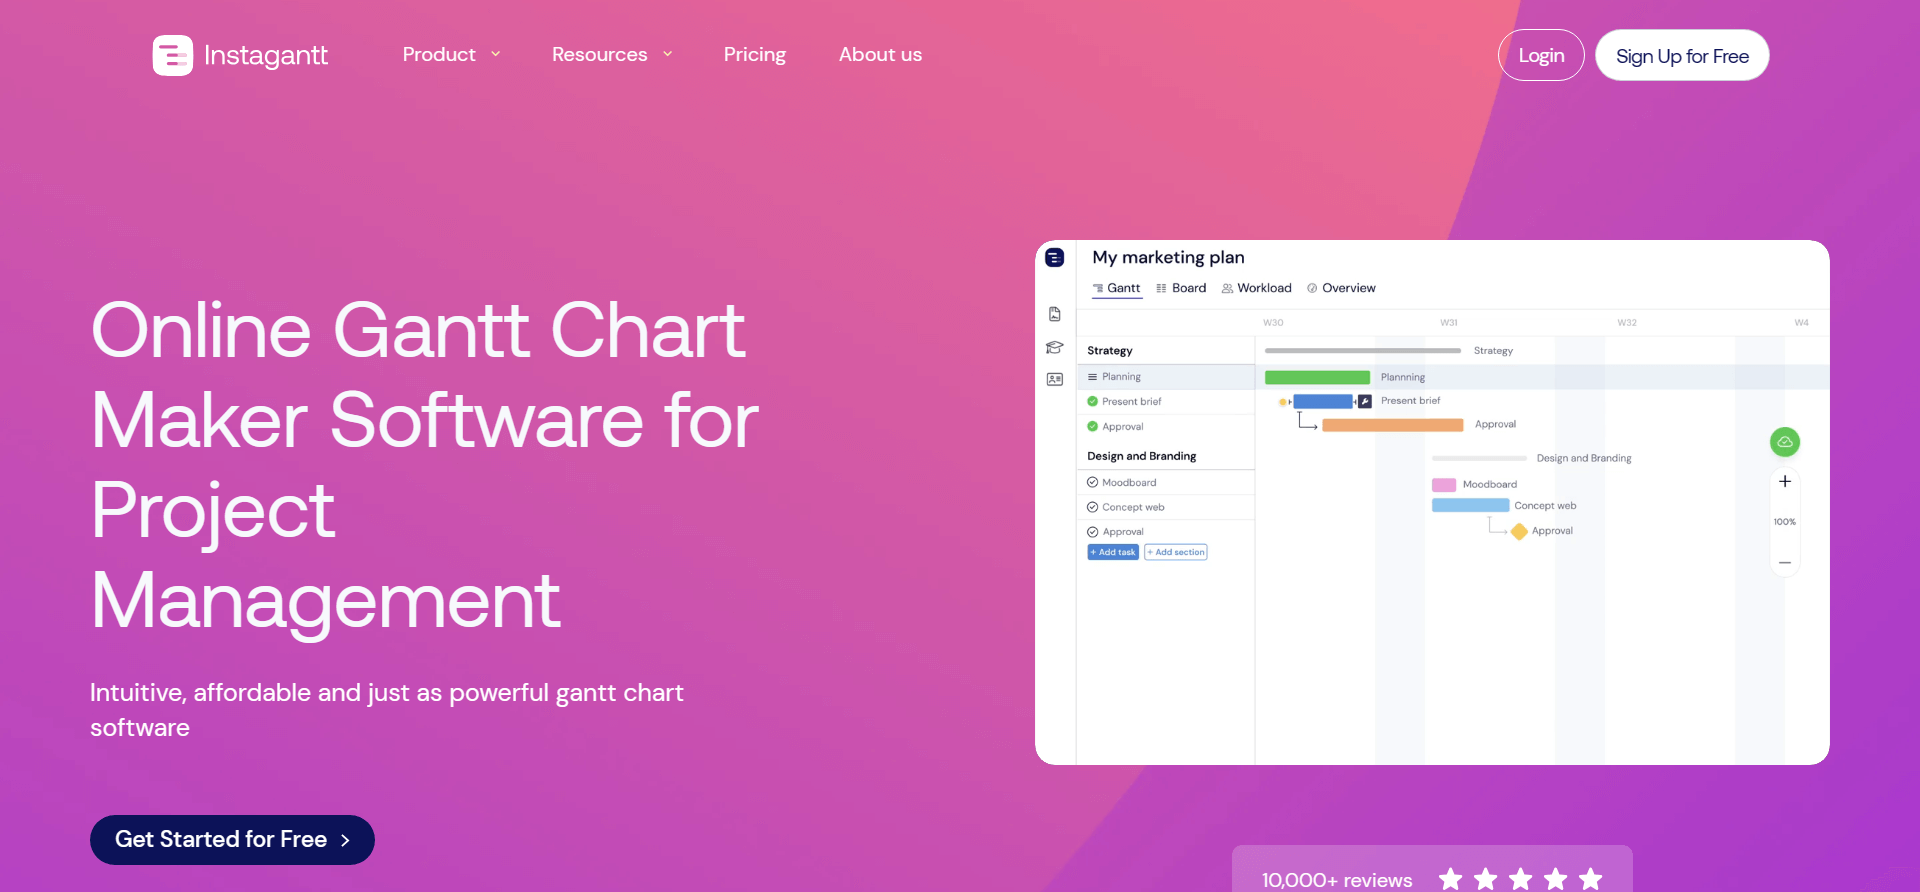This screenshot has width=1920, height=892.
Task: Zoom in with the plus icon
Action: click(1784, 482)
